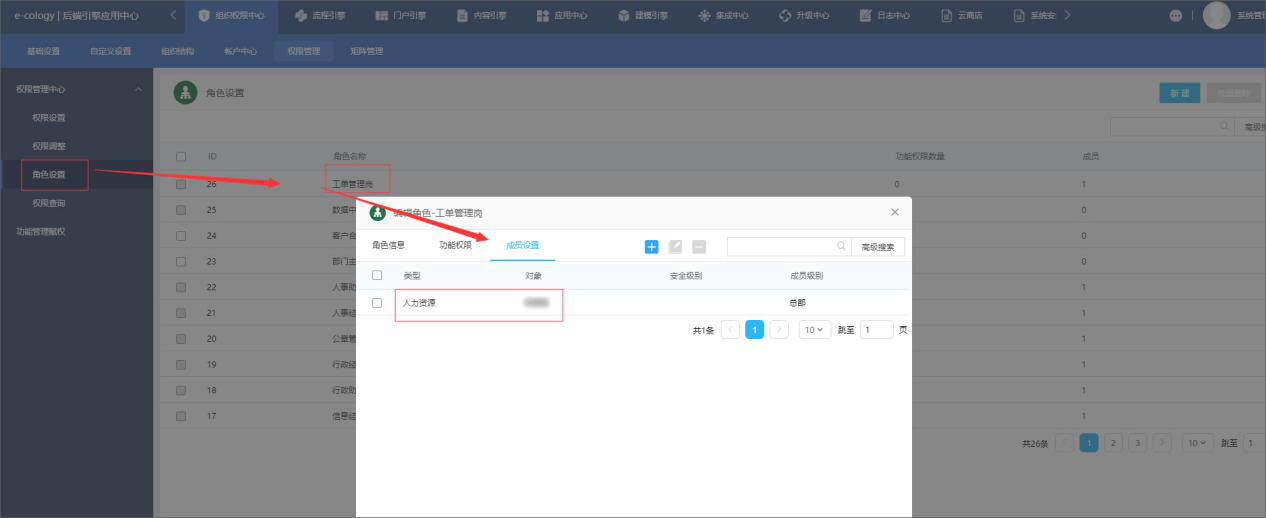
Task: Click the edit pencil icon in the dialog
Action: click(x=676, y=246)
